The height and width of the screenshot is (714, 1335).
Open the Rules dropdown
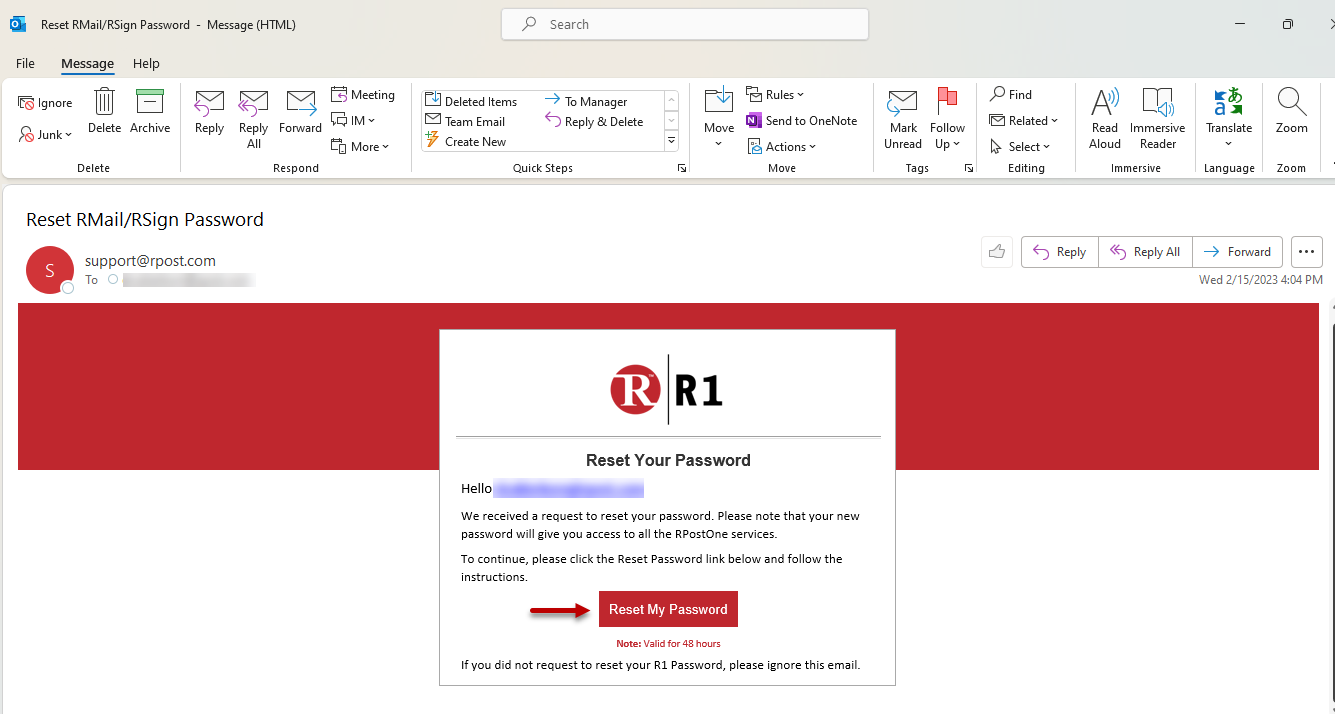click(x=775, y=95)
